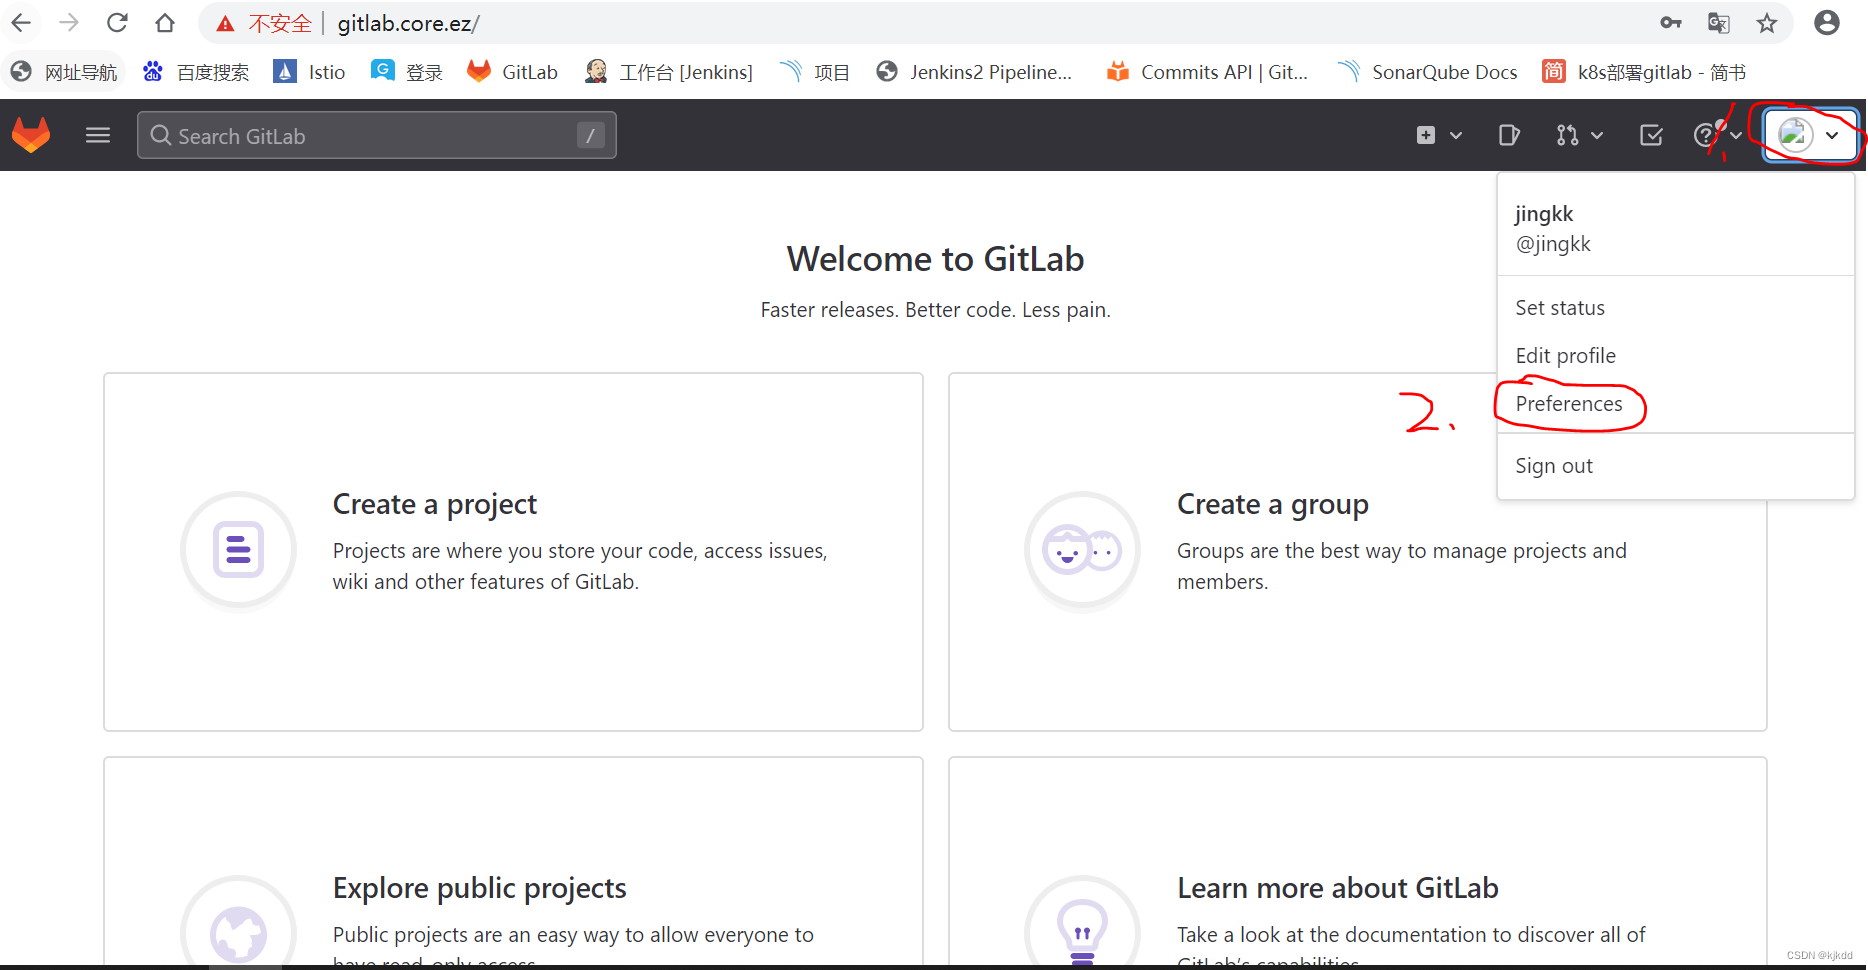The image size is (1868, 970).
Task: Open the GitLab bookmark
Action: pyautogui.click(x=512, y=72)
